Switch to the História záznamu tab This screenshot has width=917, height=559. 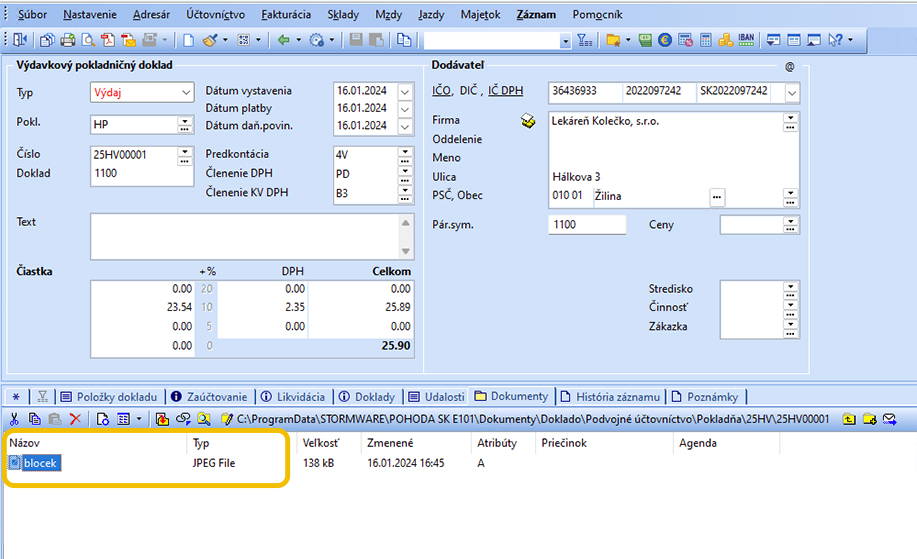610,396
